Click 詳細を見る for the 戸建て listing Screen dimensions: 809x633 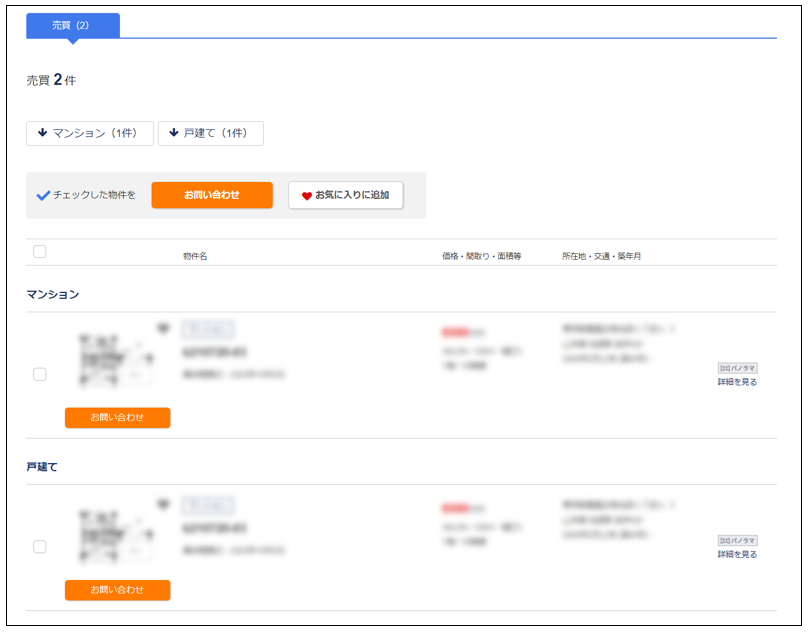737,554
